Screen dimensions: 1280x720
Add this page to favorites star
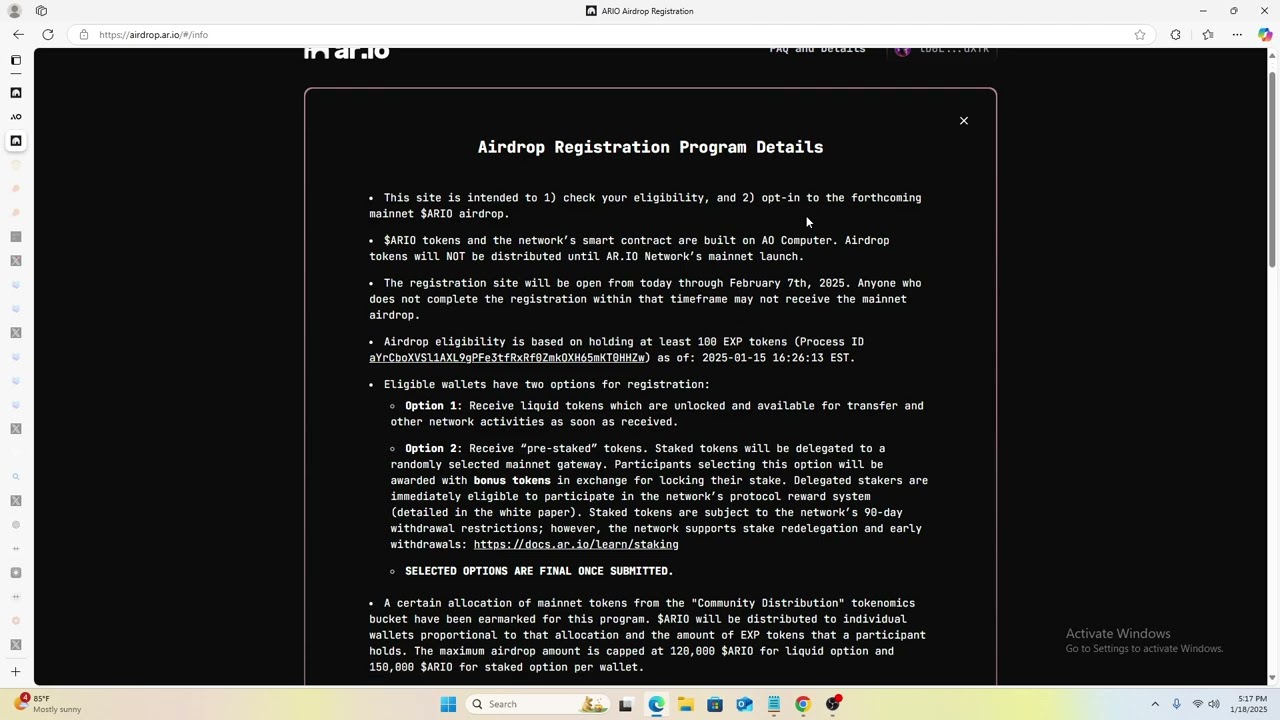1140,35
